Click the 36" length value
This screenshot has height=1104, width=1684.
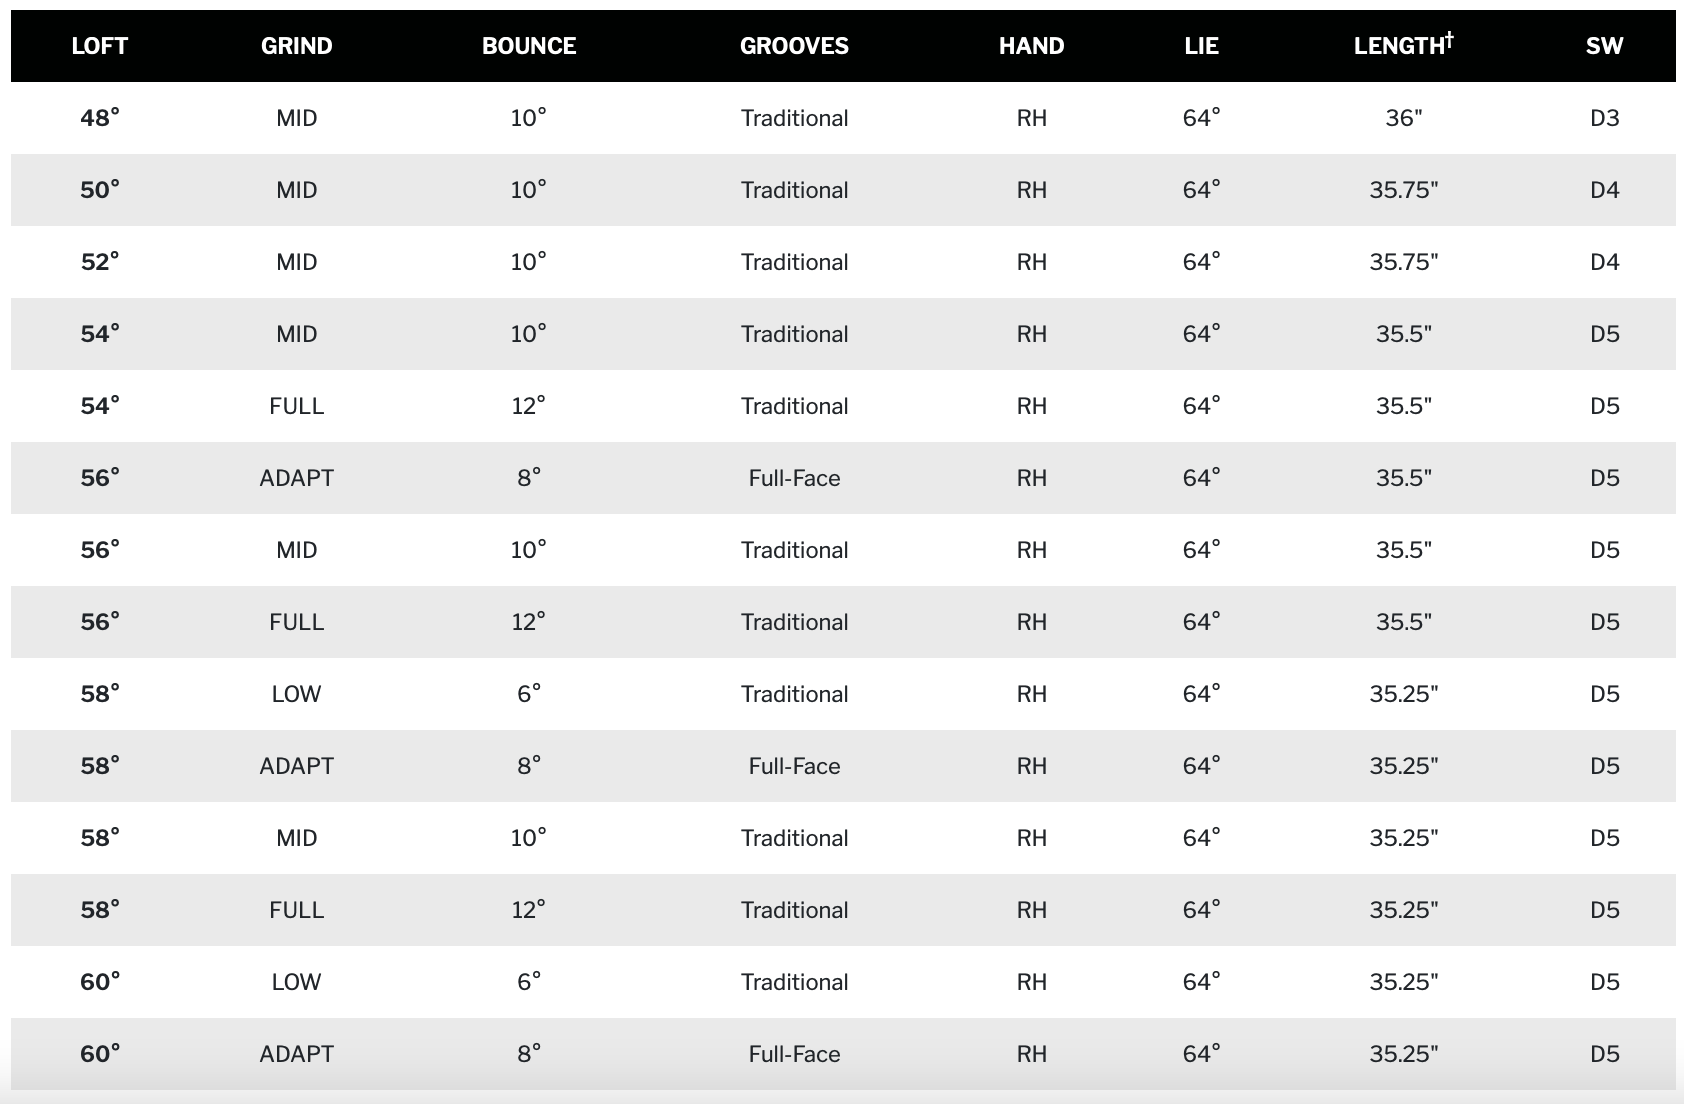(x=1403, y=118)
